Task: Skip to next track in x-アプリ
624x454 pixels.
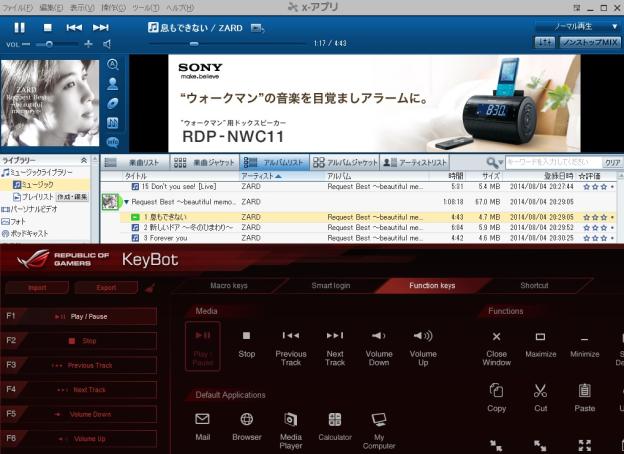Action: pos(100,27)
